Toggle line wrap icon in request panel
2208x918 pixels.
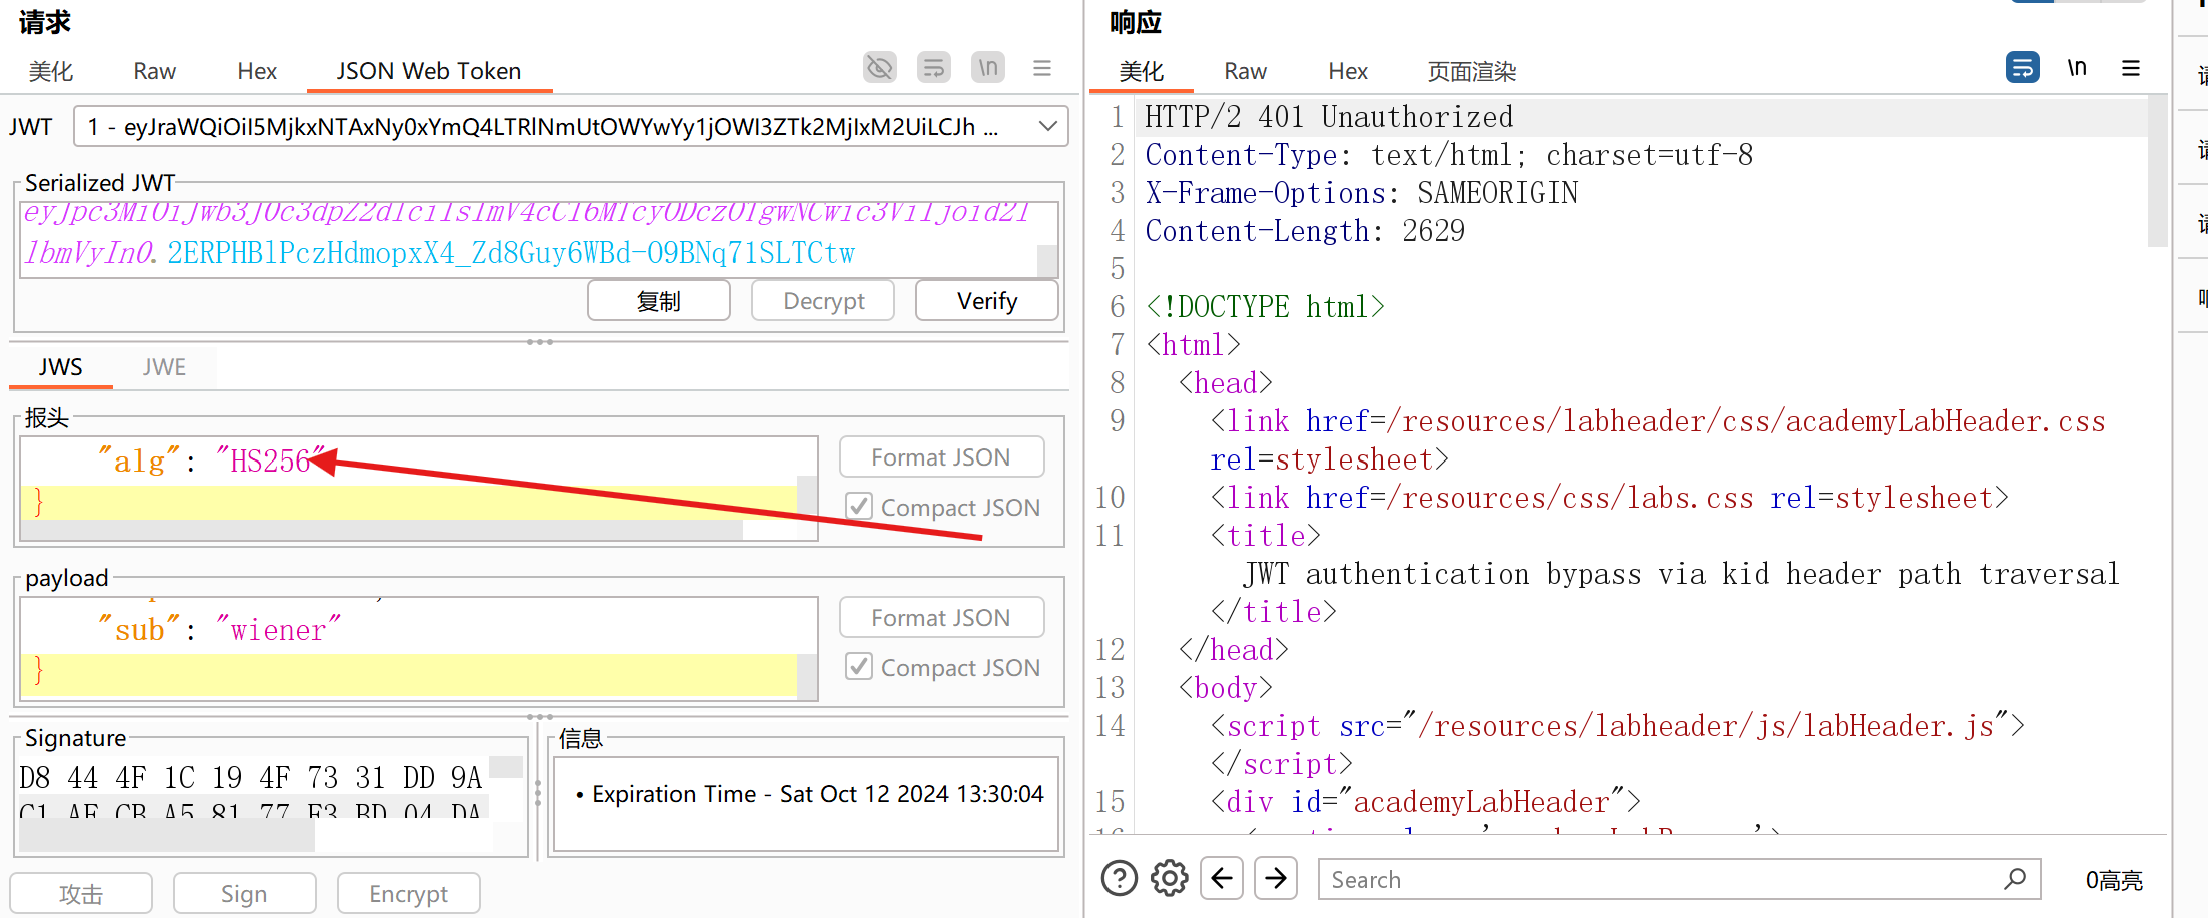[x=934, y=68]
